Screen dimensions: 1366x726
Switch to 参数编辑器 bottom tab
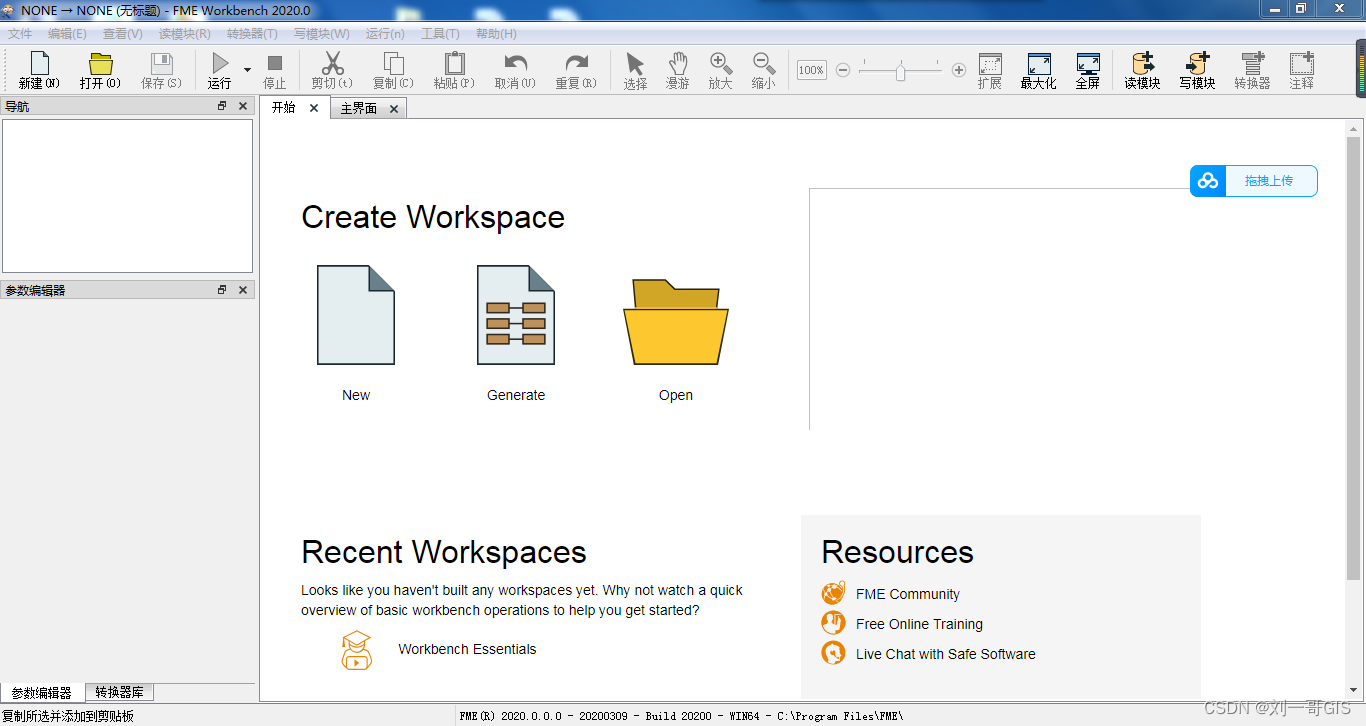click(x=42, y=692)
